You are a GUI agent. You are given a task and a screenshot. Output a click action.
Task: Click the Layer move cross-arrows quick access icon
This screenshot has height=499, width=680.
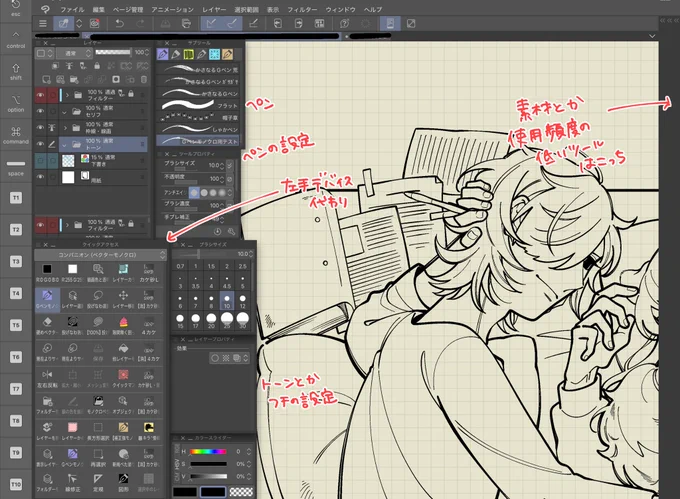123,296
